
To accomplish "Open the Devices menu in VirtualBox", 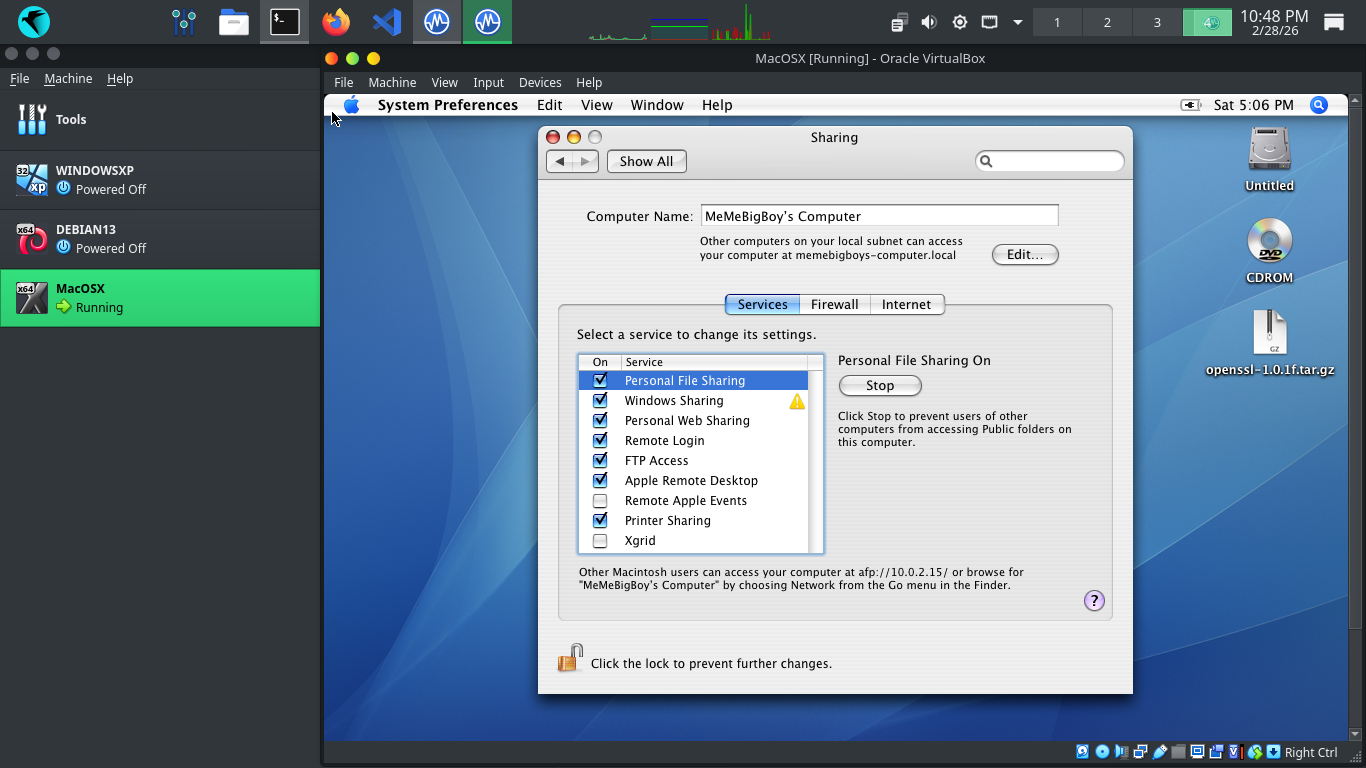I will click(540, 82).
